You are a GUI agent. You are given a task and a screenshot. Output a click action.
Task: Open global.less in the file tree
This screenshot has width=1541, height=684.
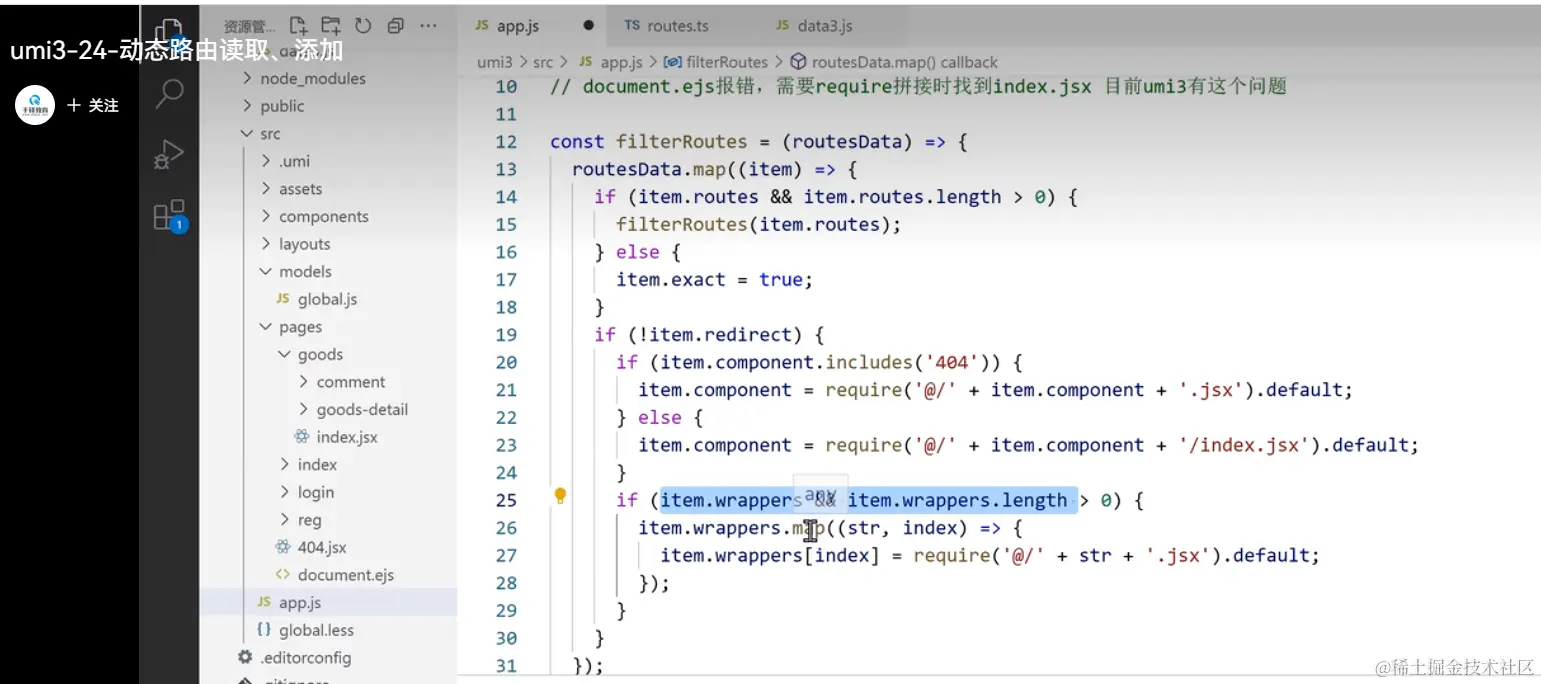[x=316, y=630]
